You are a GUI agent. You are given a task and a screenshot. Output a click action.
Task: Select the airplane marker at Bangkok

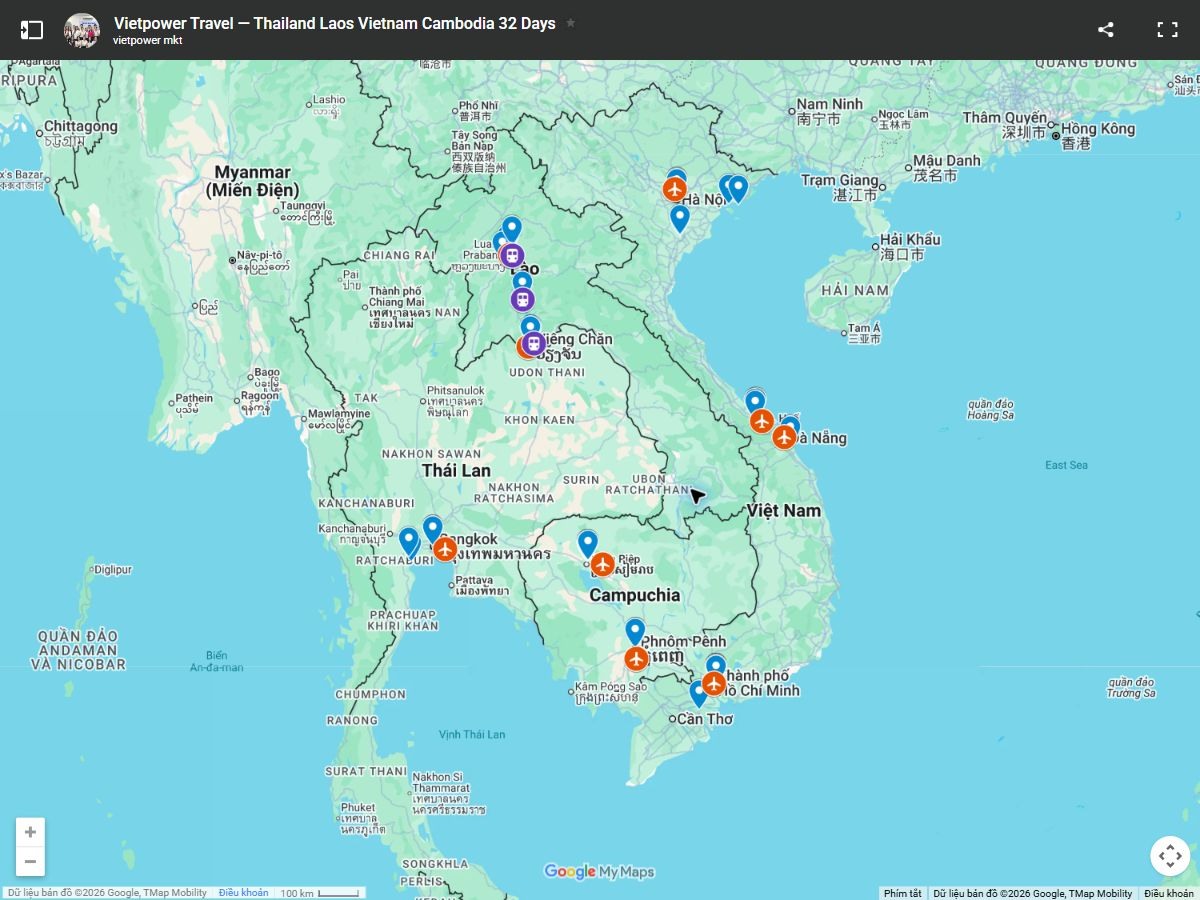tap(445, 549)
